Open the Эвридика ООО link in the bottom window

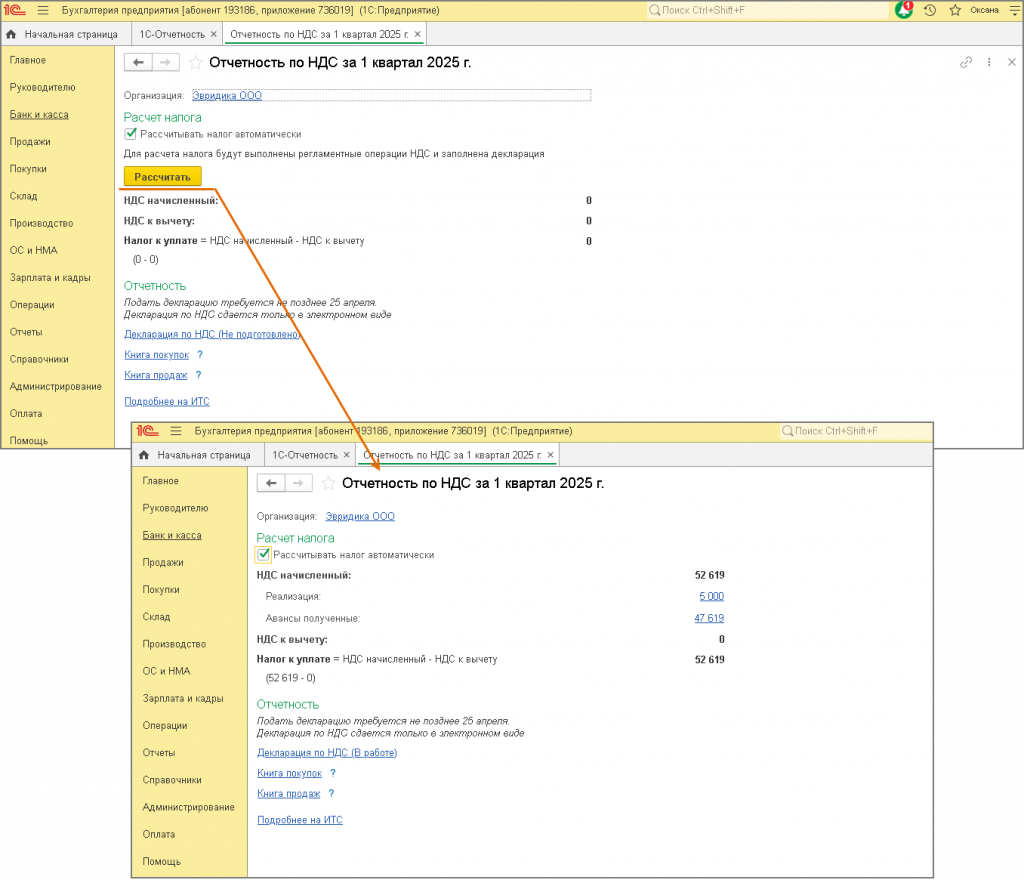(360, 516)
